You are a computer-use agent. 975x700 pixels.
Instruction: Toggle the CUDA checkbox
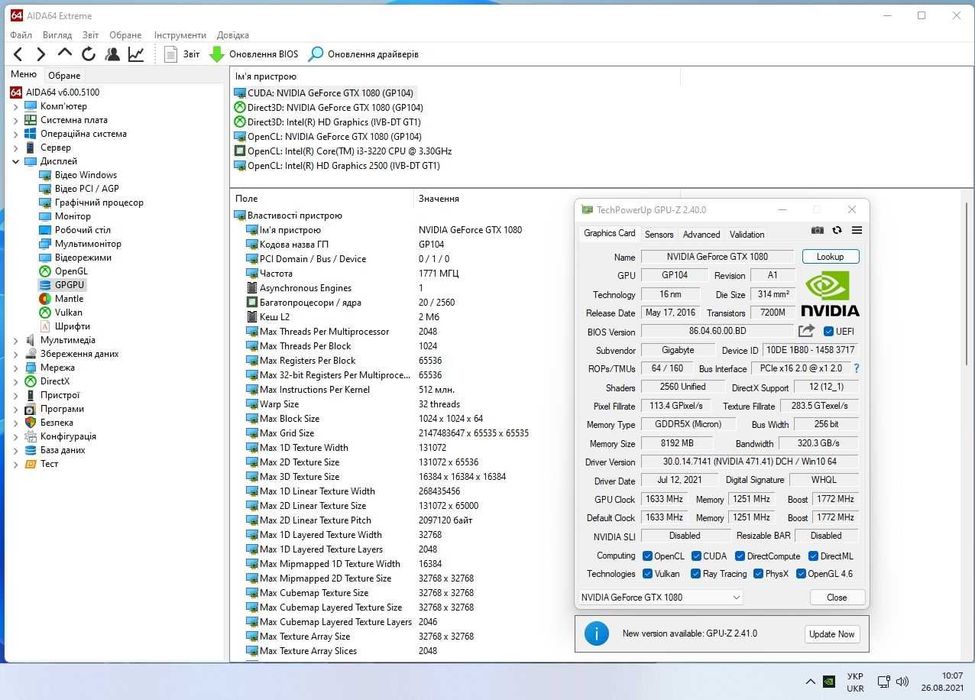[x=696, y=556]
